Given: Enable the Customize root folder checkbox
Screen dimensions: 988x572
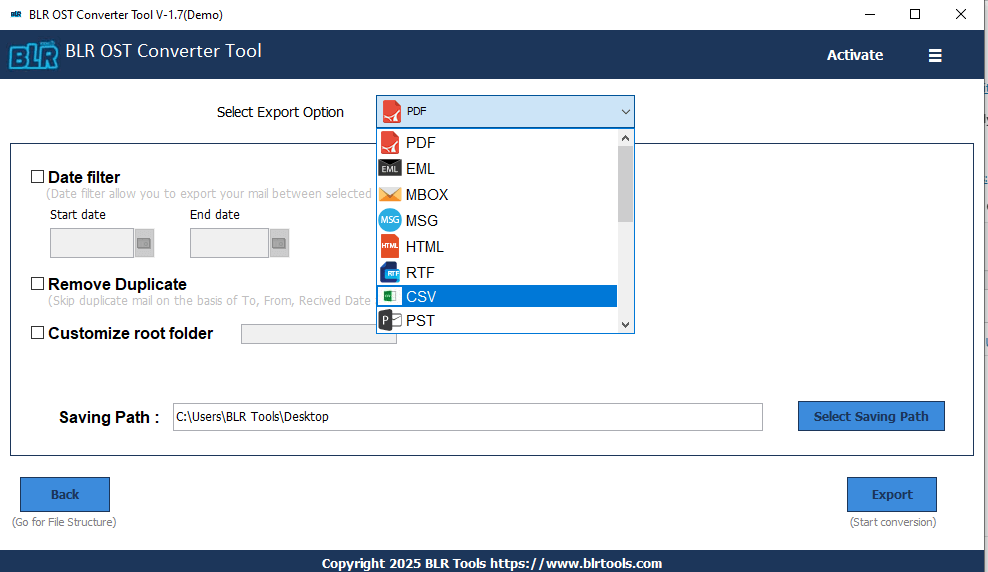Looking at the screenshot, I should [38, 332].
